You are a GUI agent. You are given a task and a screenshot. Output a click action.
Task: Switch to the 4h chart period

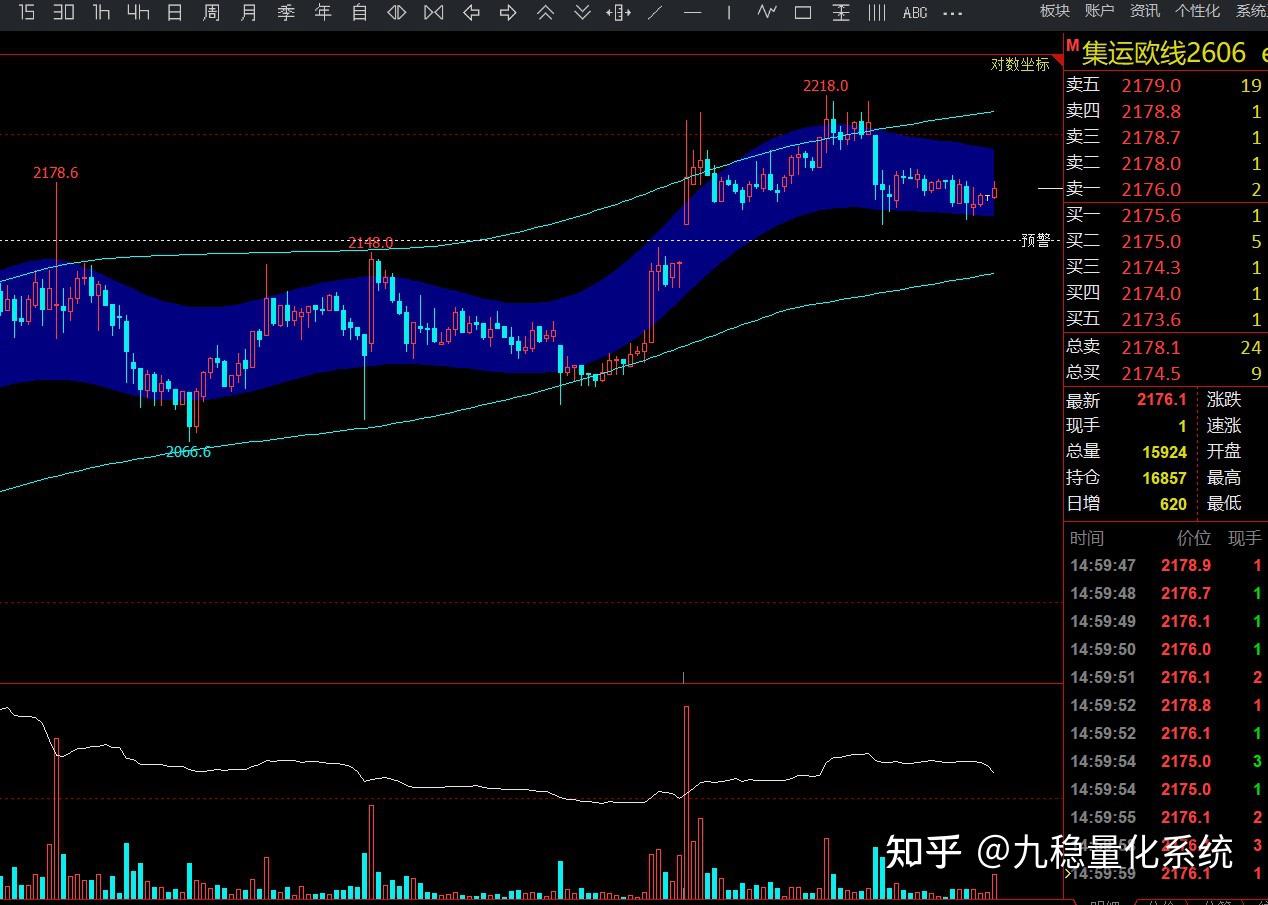(138, 12)
